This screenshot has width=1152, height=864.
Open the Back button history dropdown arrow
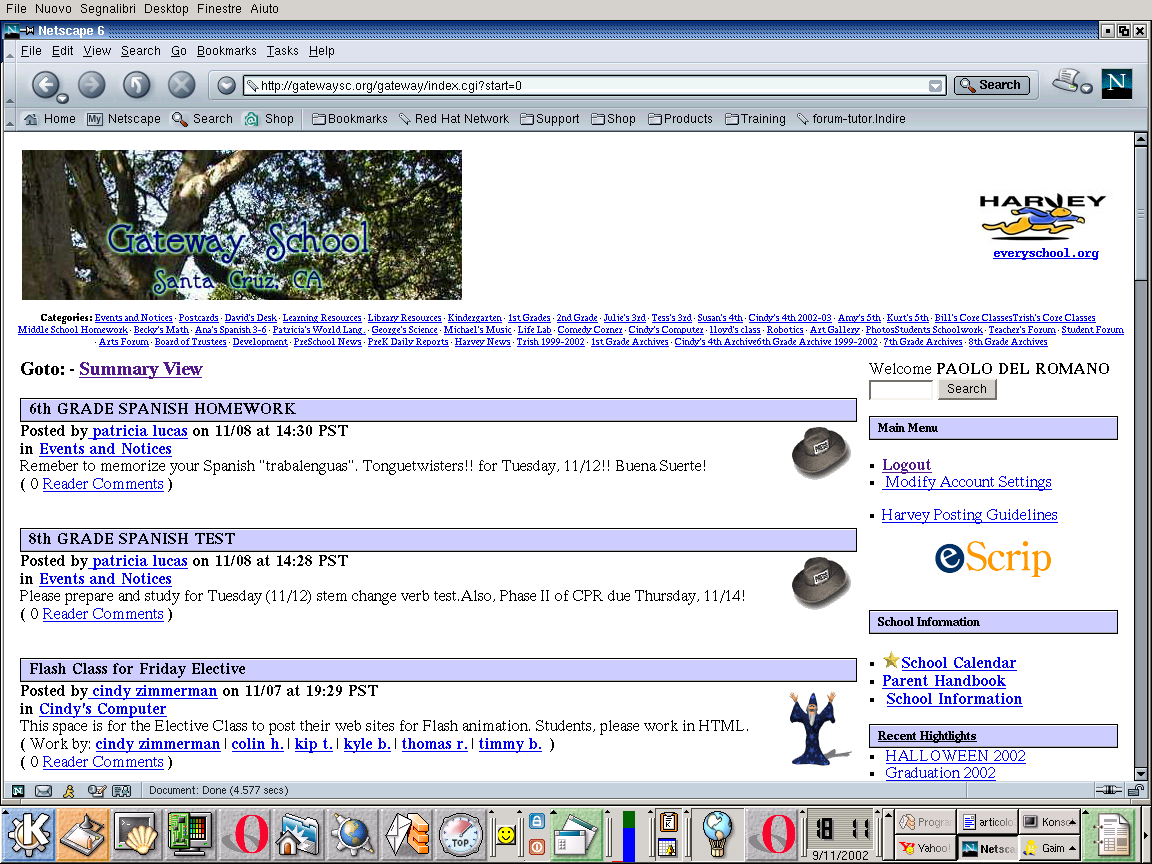click(x=62, y=98)
